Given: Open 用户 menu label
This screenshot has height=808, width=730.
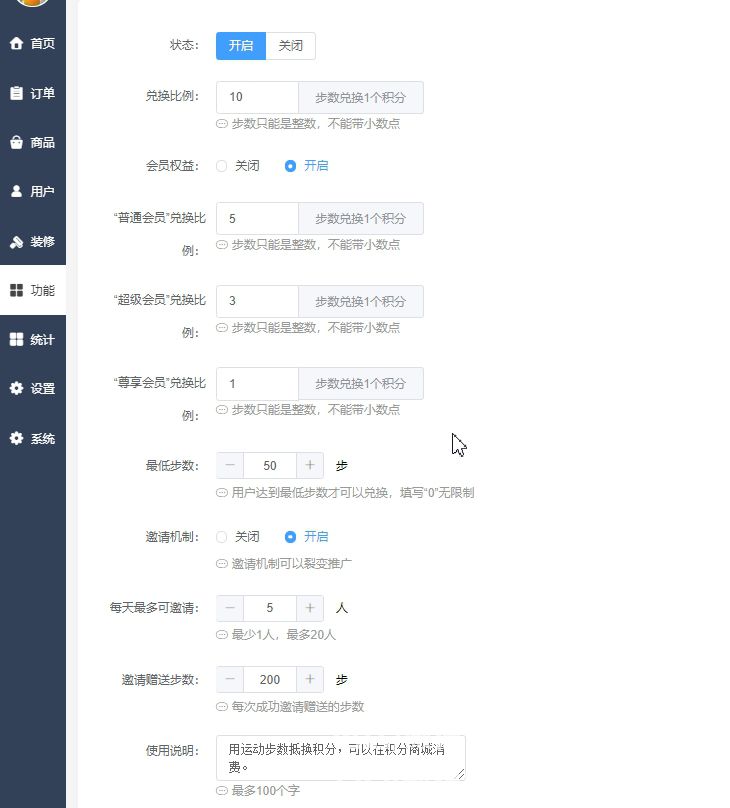Looking at the screenshot, I should point(43,192).
